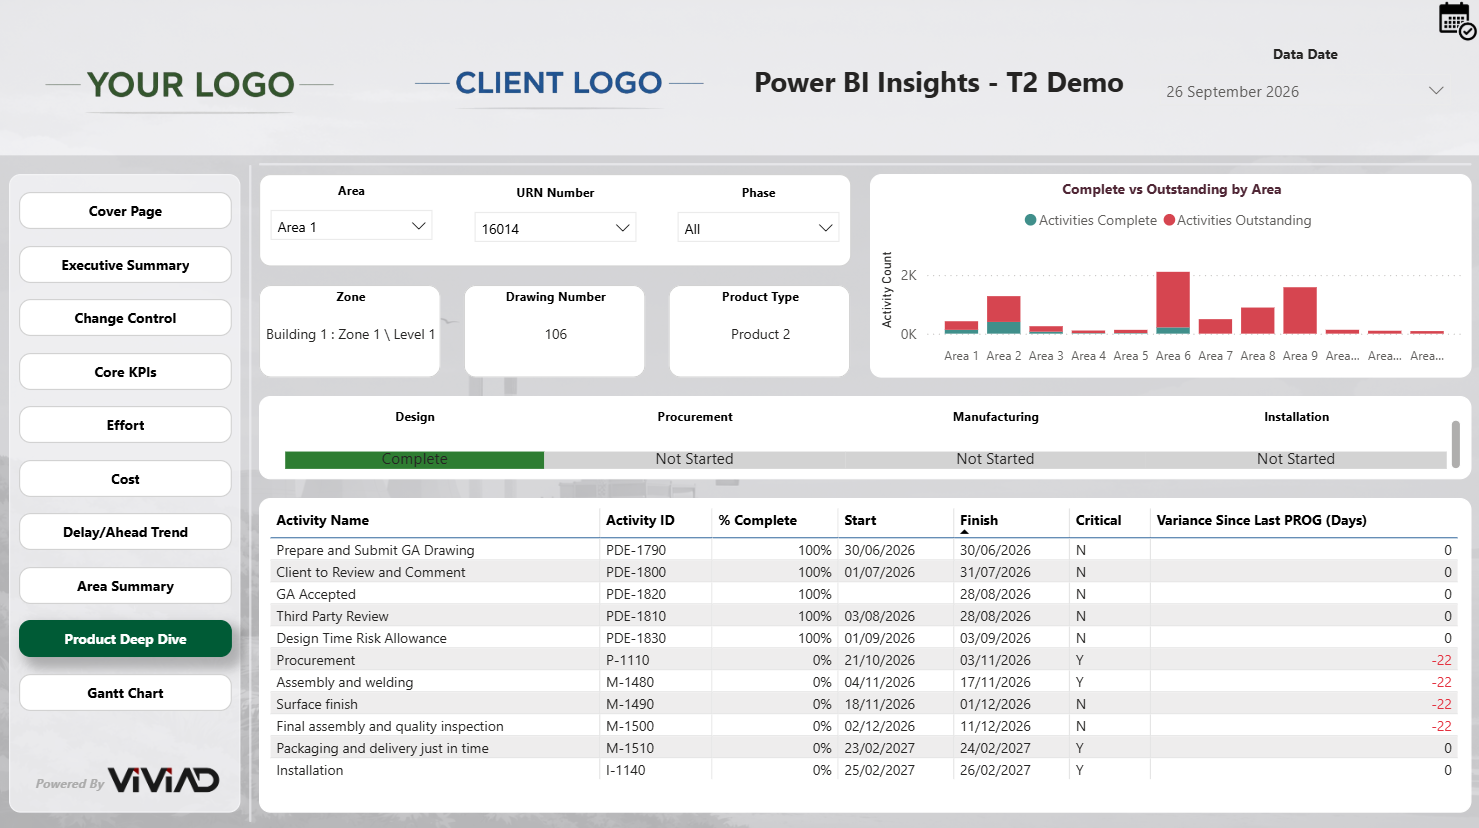Go to the Cover Page
1479x828 pixels.
[x=125, y=211]
